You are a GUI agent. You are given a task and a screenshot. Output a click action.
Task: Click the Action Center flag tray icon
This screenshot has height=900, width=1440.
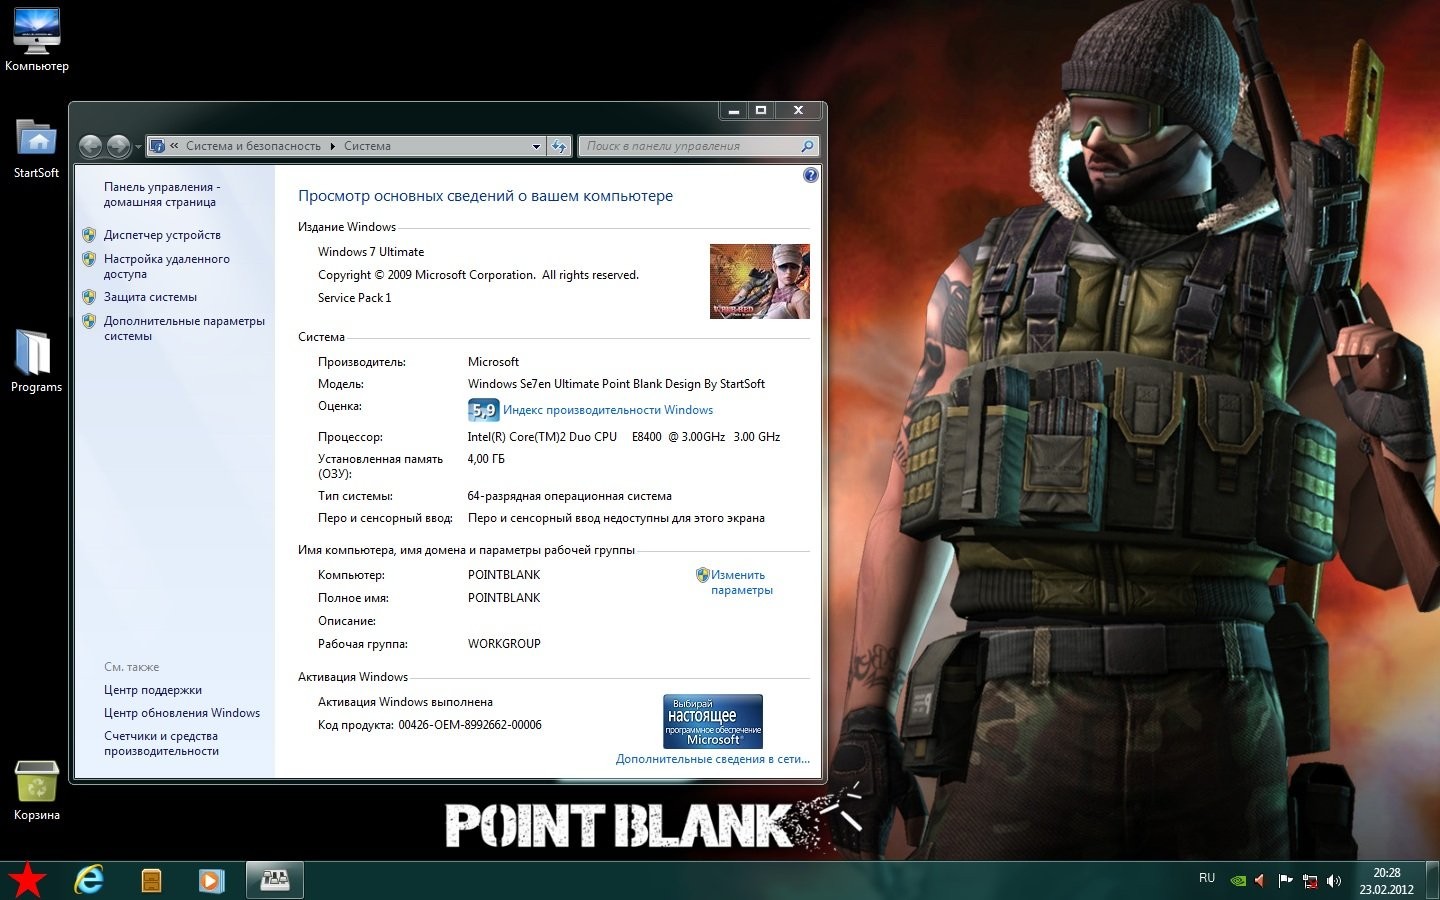click(x=1285, y=881)
